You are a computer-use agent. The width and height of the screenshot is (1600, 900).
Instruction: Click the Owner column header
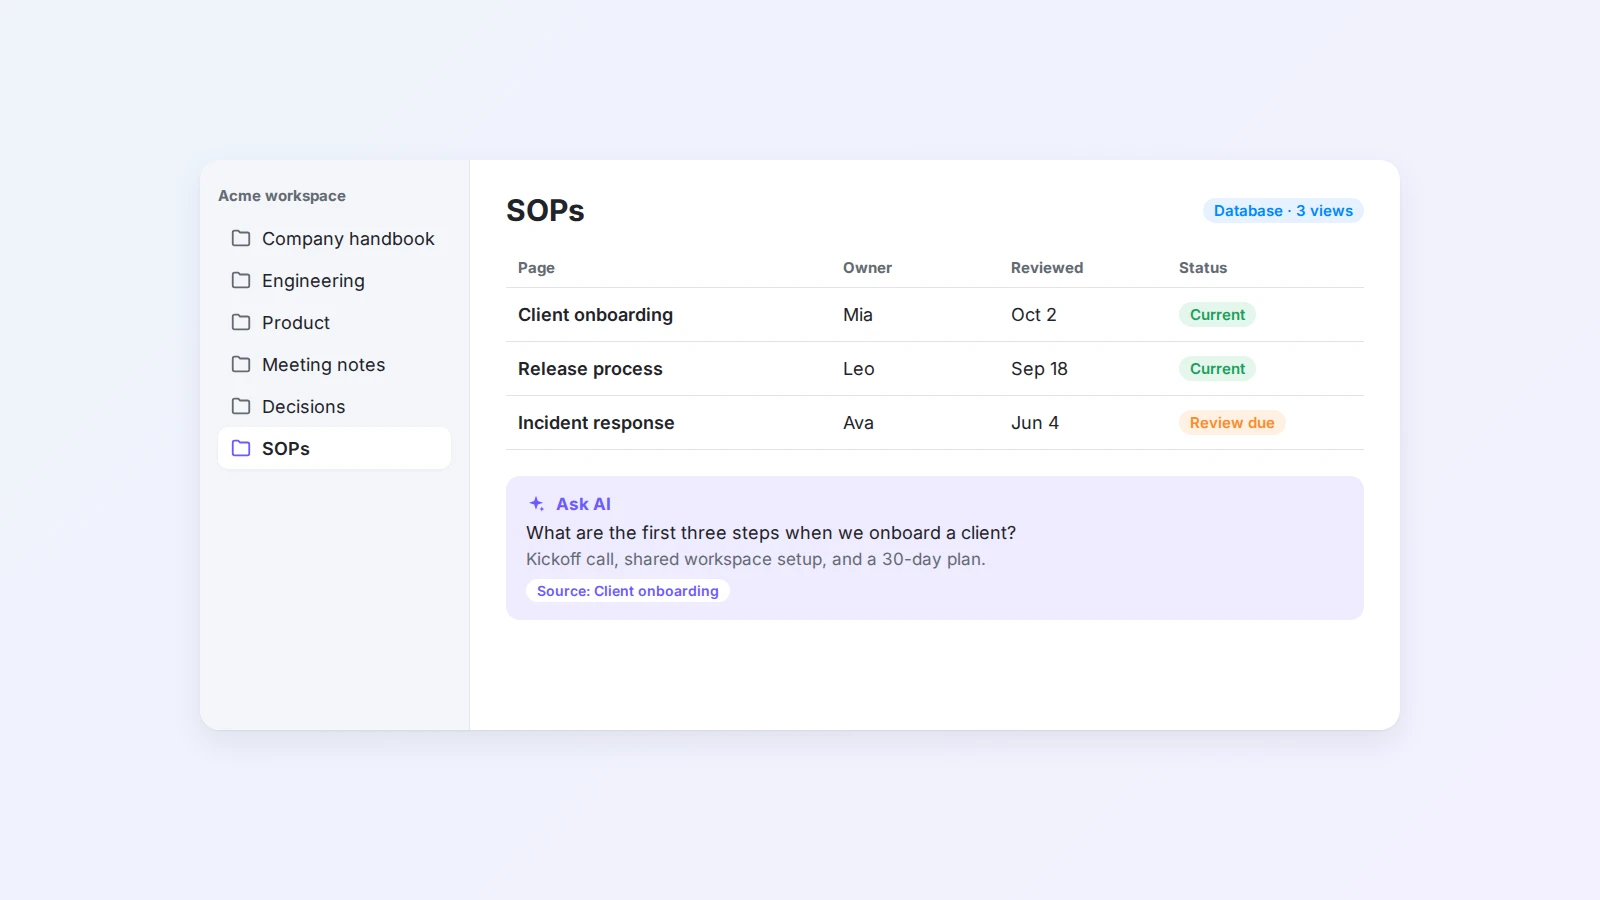(x=867, y=267)
